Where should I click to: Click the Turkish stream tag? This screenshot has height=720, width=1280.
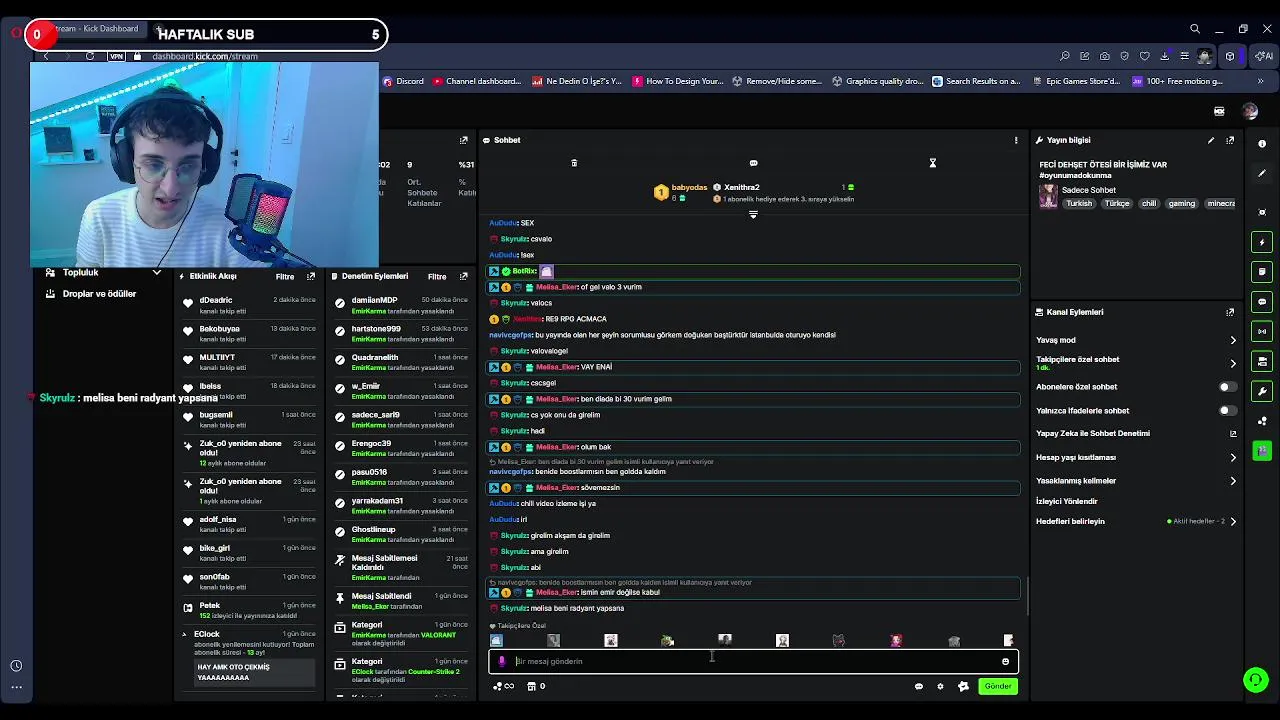click(x=1079, y=204)
